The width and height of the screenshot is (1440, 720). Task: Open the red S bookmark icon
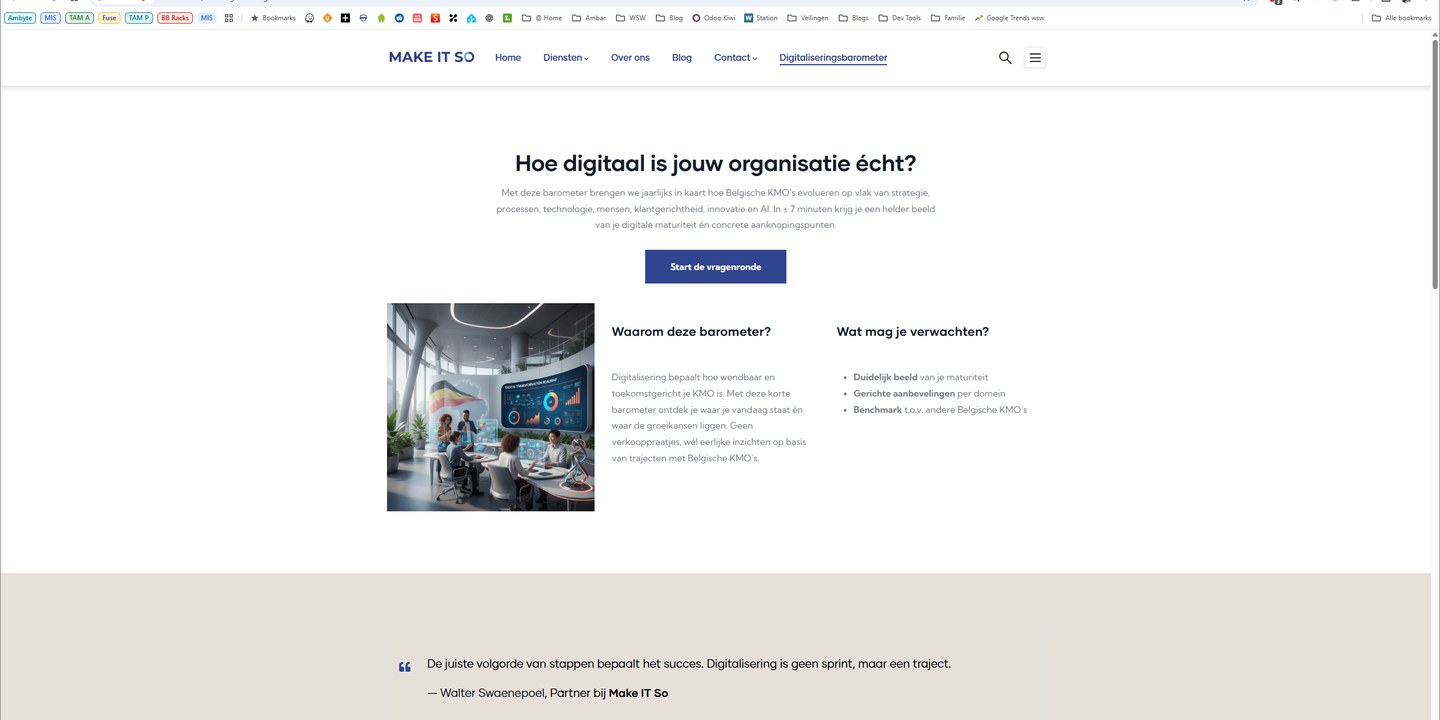pyautogui.click(x=435, y=18)
